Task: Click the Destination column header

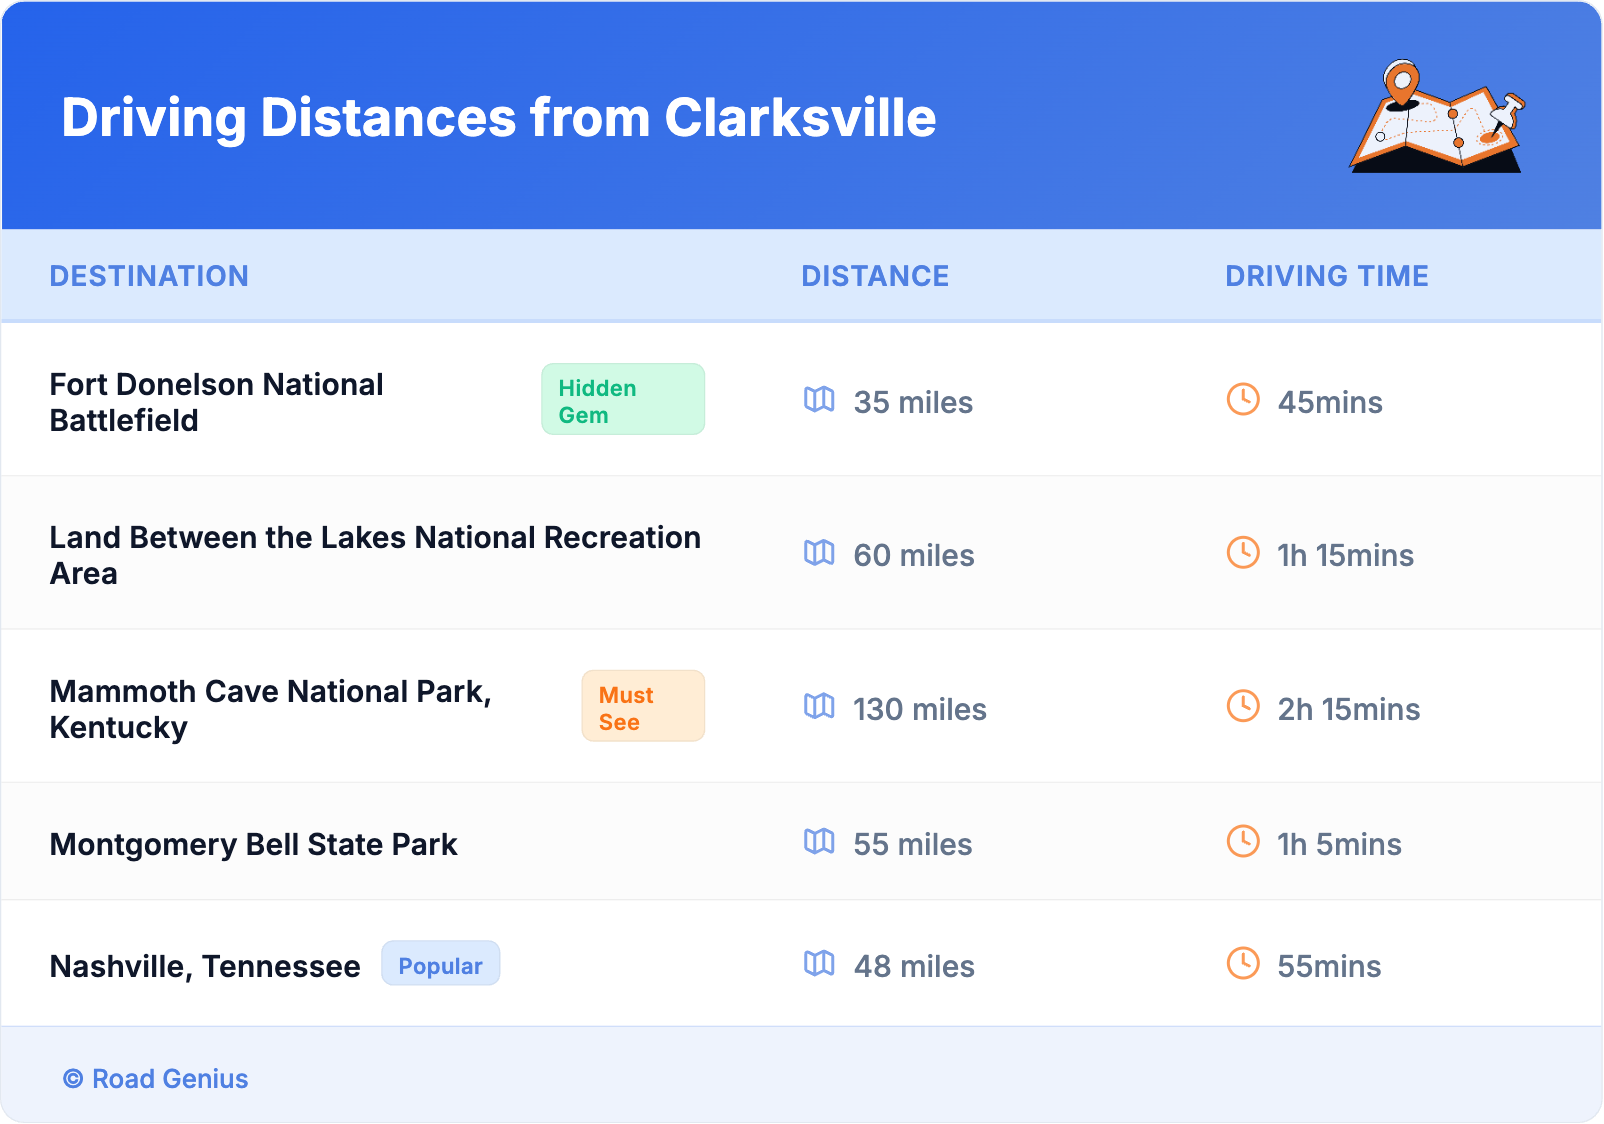Action: 149,276
